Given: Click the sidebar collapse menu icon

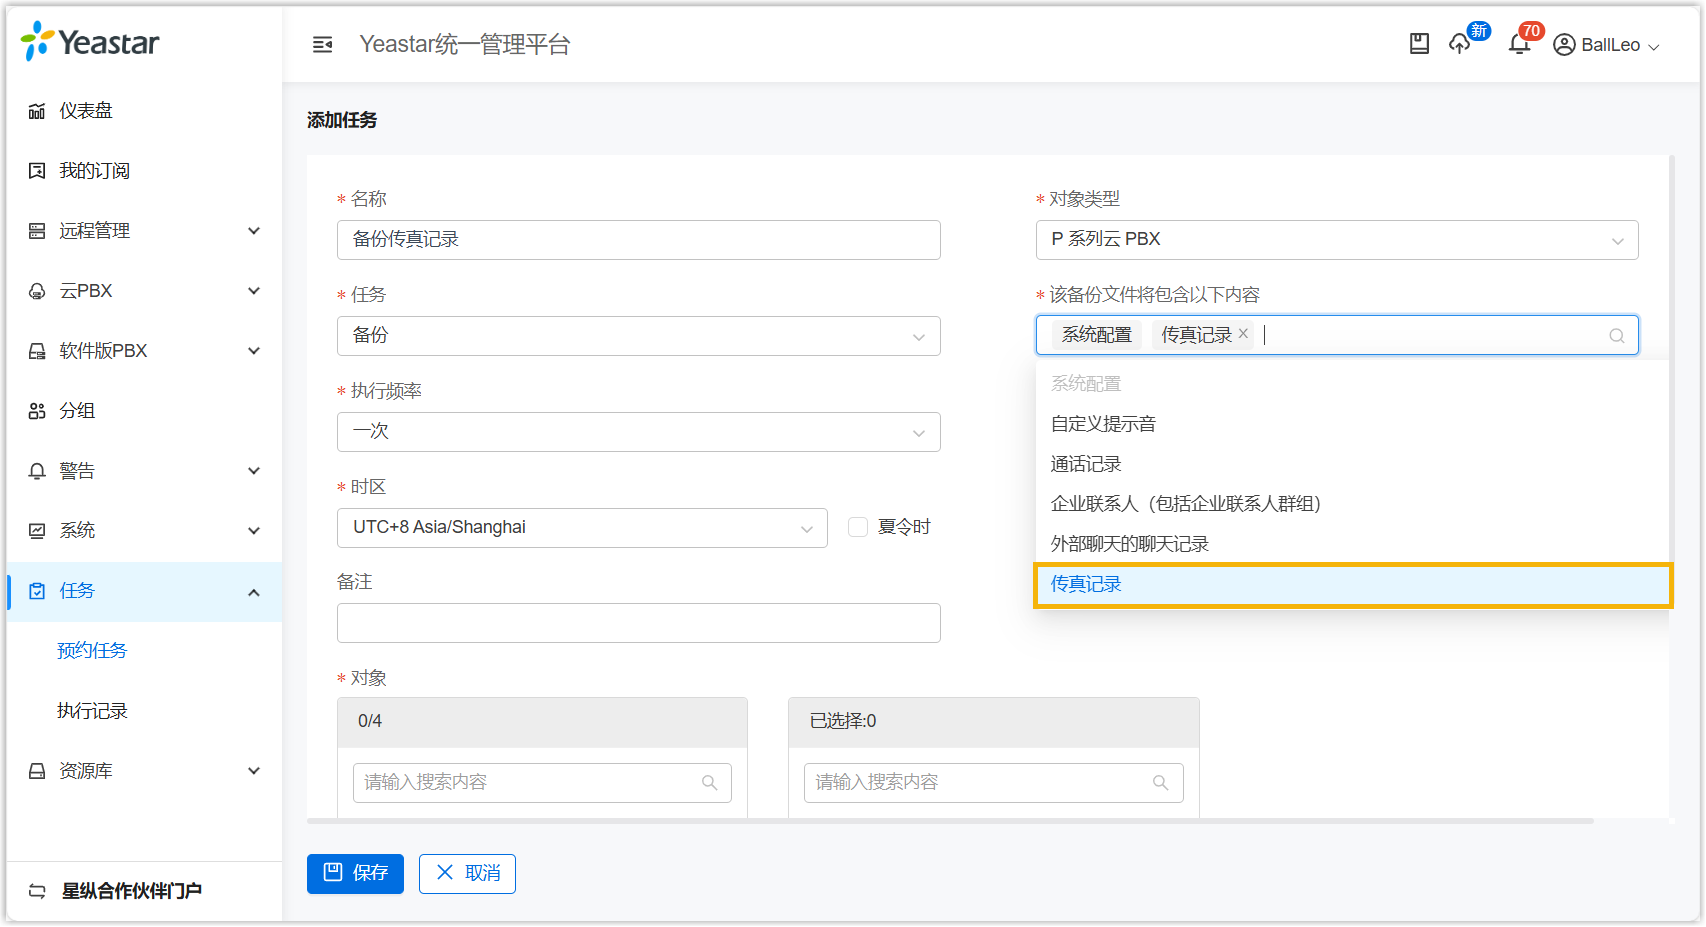Looking at the screenshot, I should point(322,44).
